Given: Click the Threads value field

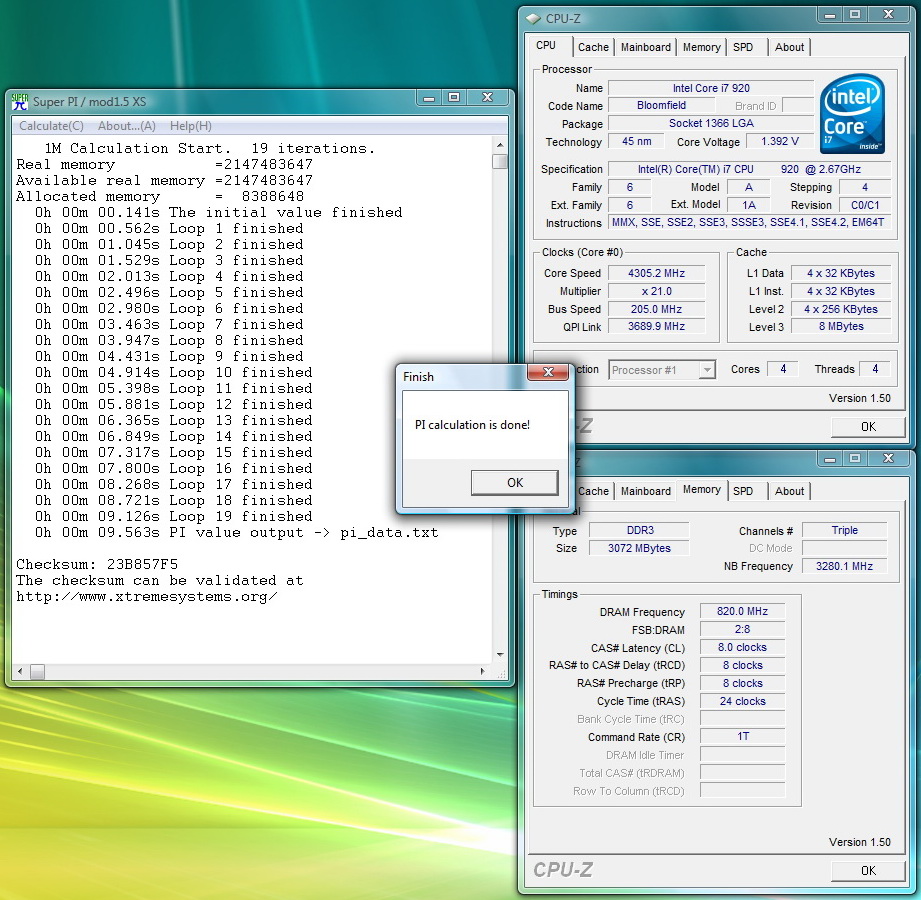Looking at the screenshot, I should pyautogui.click(x=875, y=369).
